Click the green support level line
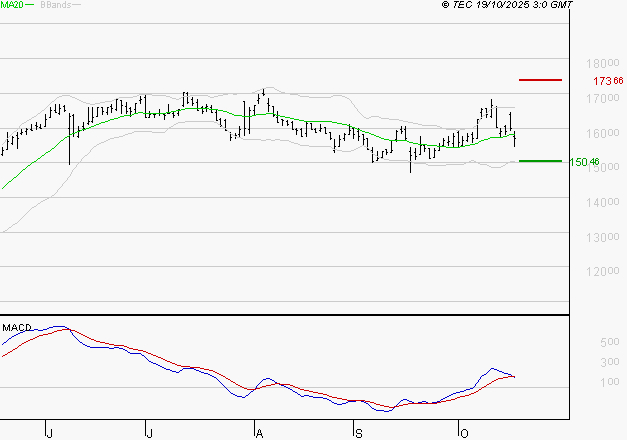The height and width of the screenshot is (440, 627). point(540,161)
